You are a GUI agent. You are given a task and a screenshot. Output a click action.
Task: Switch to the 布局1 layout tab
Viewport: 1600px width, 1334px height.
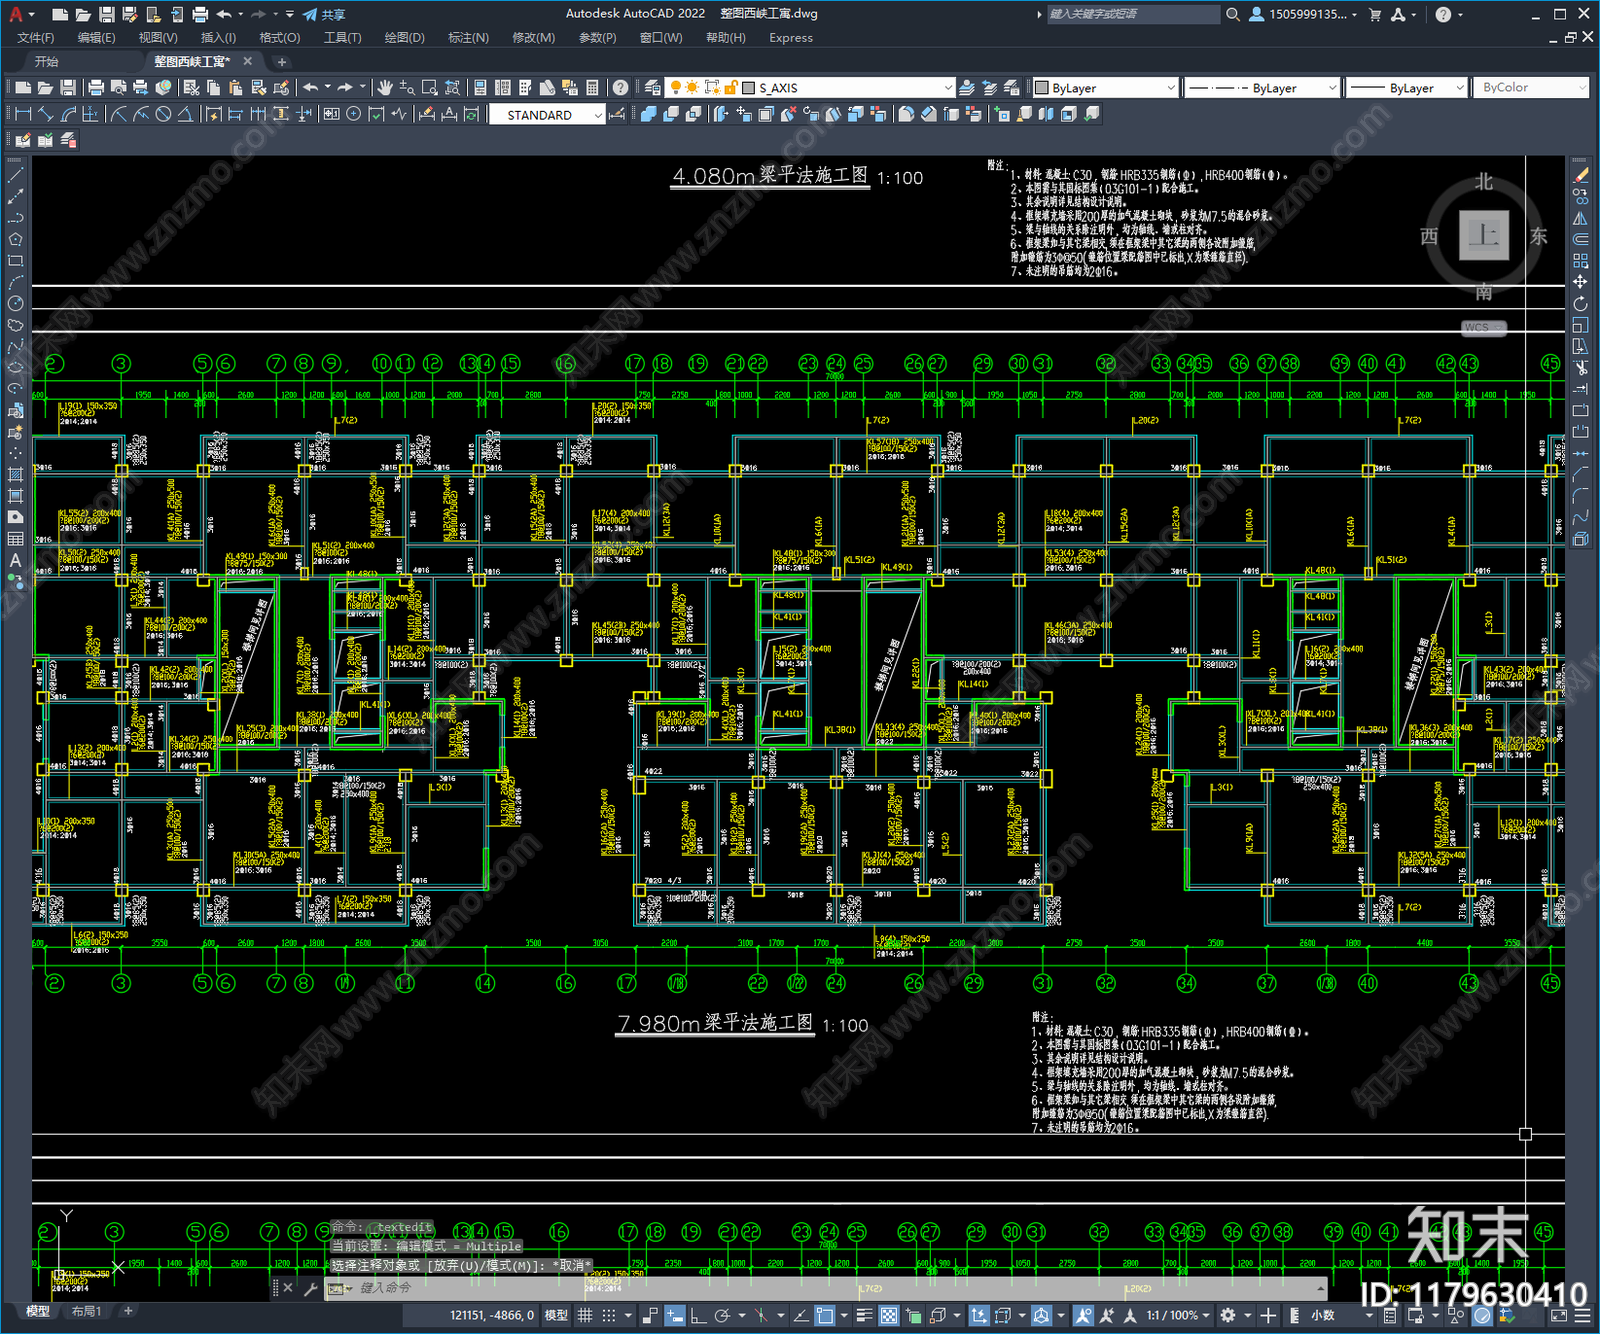click(x=87, y=1311)
